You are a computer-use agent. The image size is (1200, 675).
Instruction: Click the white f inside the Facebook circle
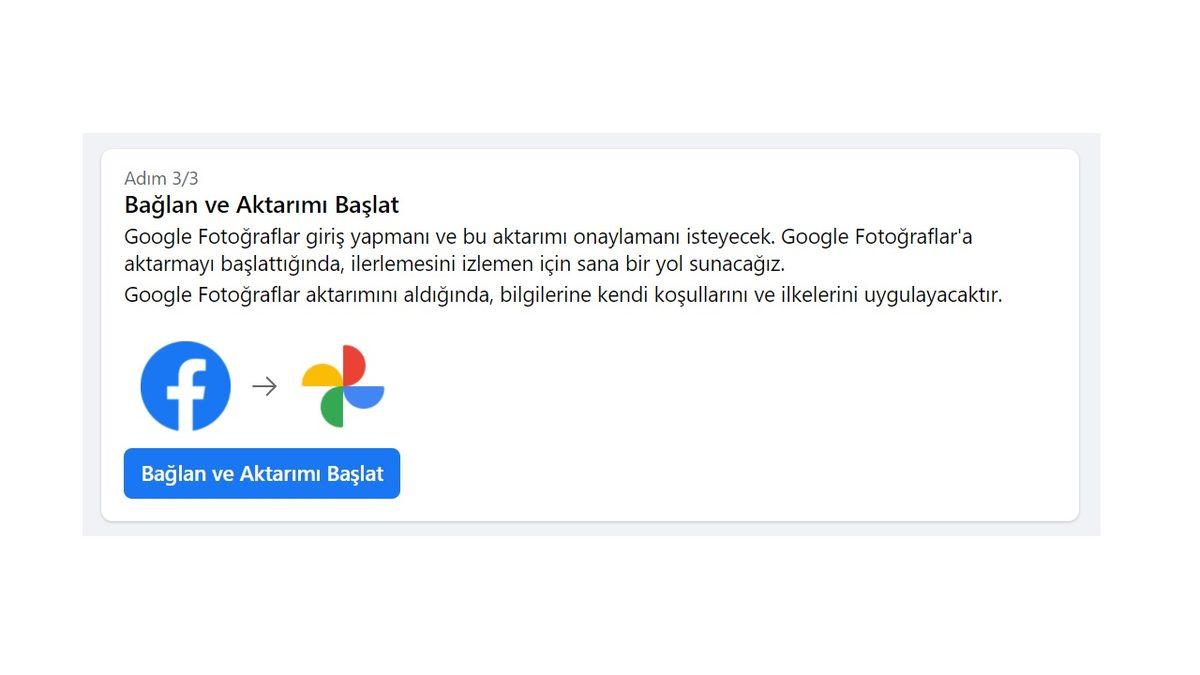pos(188,390)
